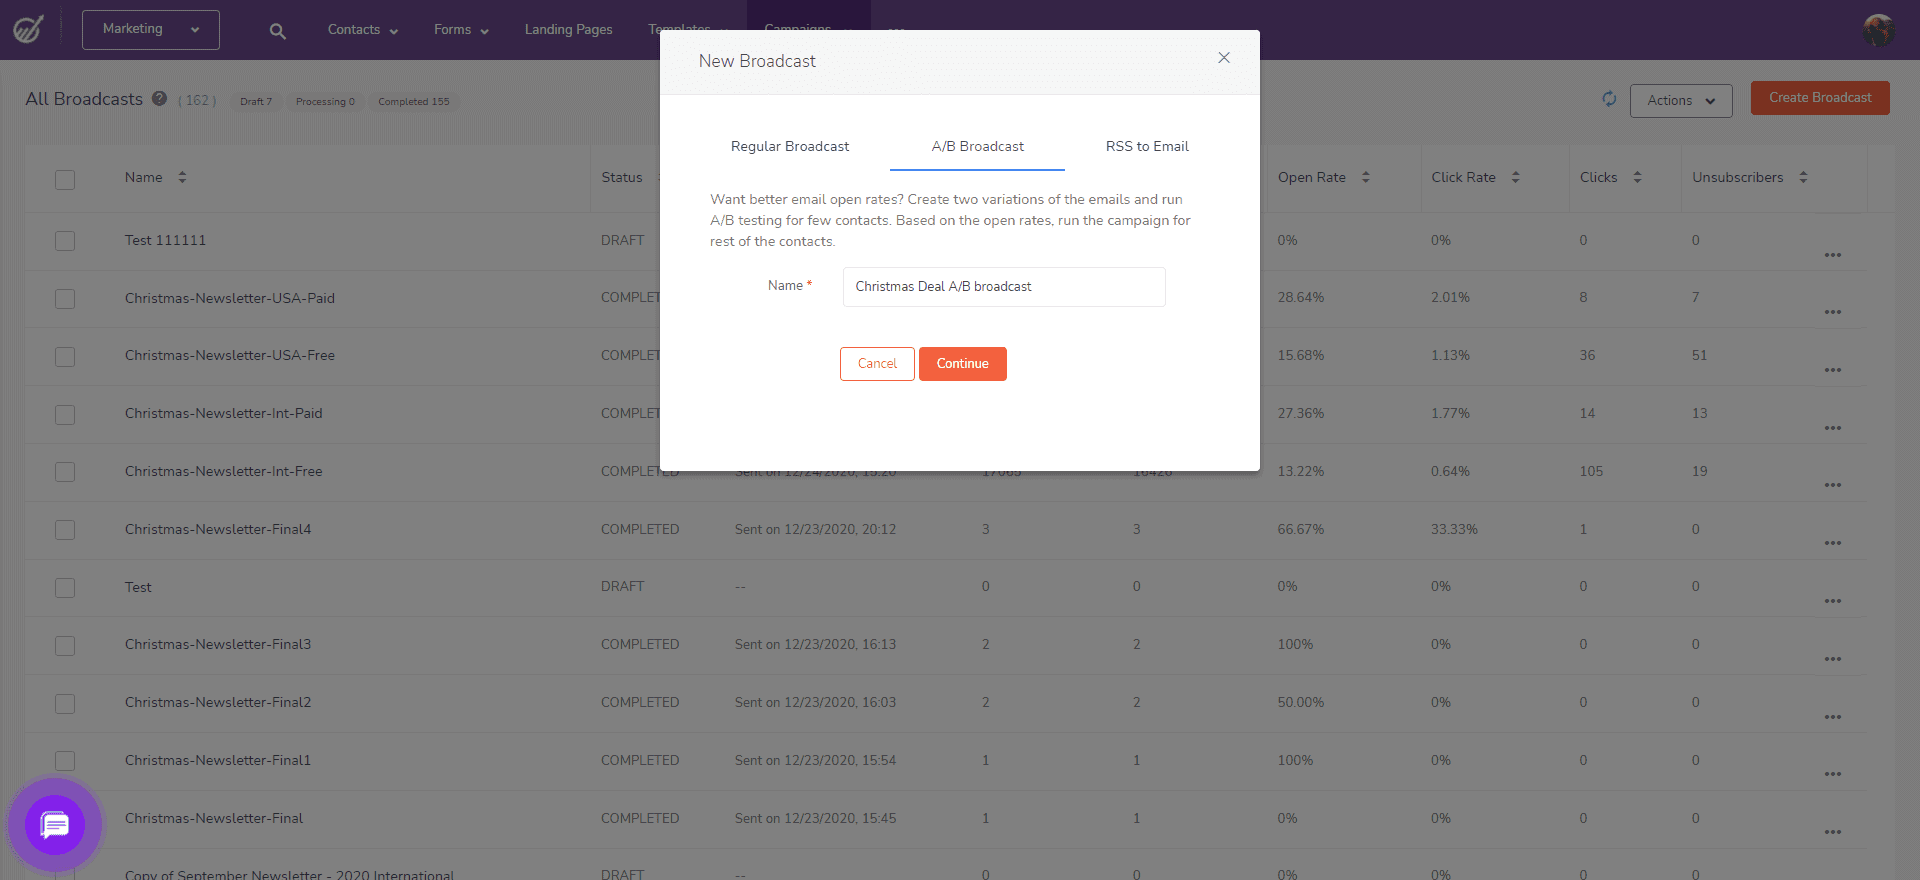Open more options for Christmas-Newsletter-USA-Paid row
Viewport: 1920px width, 880px height.
click(x=1832, y=312)
